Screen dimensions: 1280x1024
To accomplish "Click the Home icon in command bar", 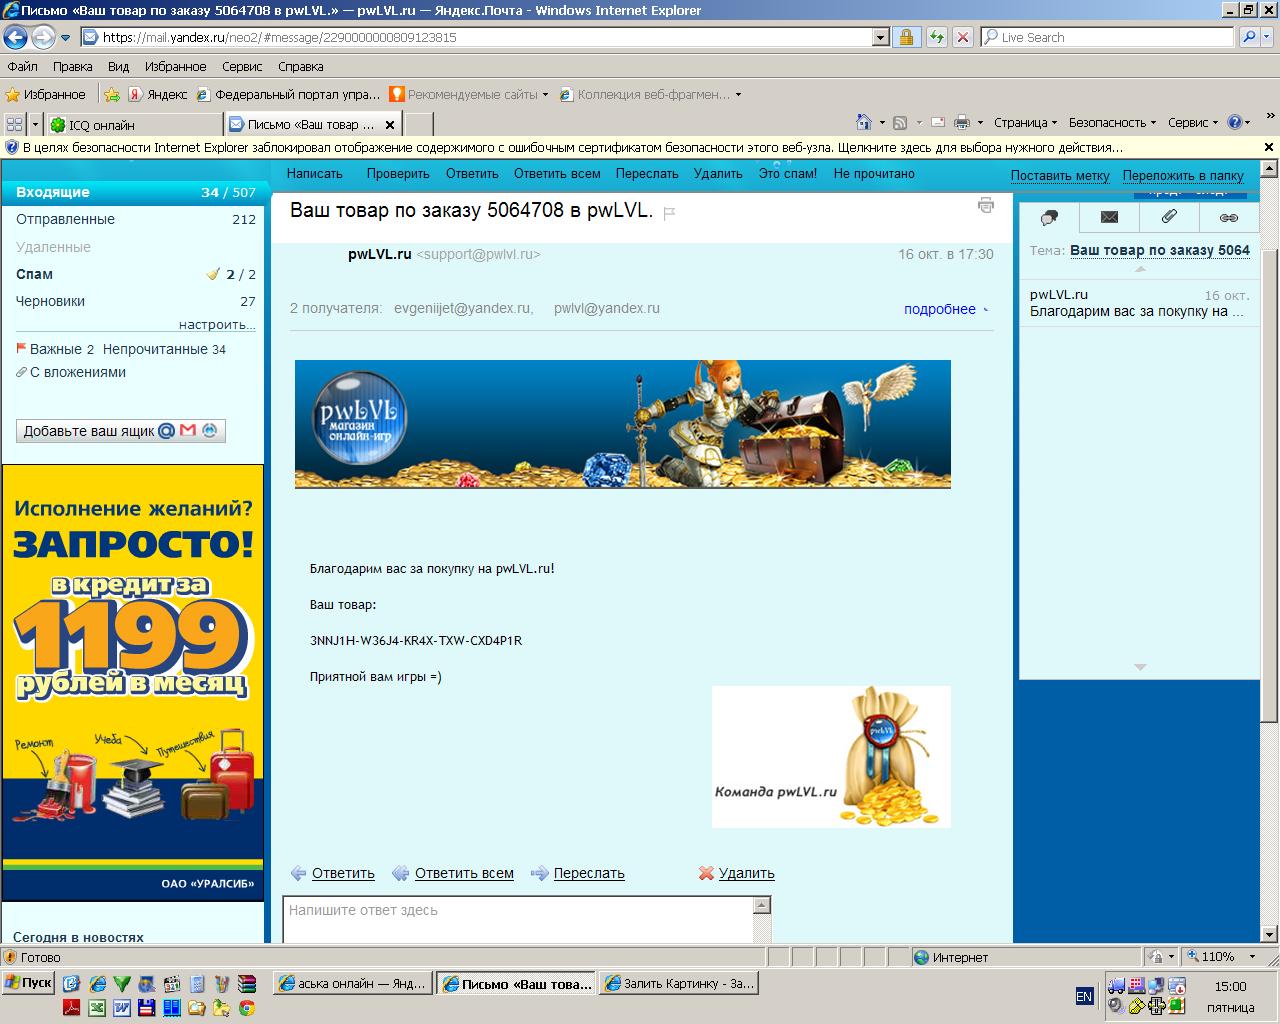I will click(864, 123).
